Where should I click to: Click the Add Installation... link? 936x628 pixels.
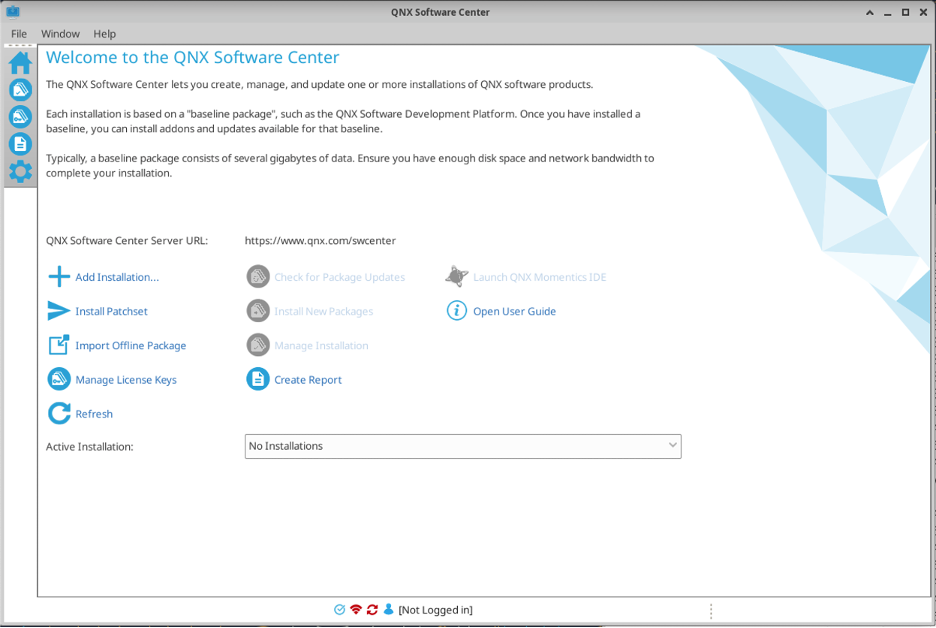(116, 277)
